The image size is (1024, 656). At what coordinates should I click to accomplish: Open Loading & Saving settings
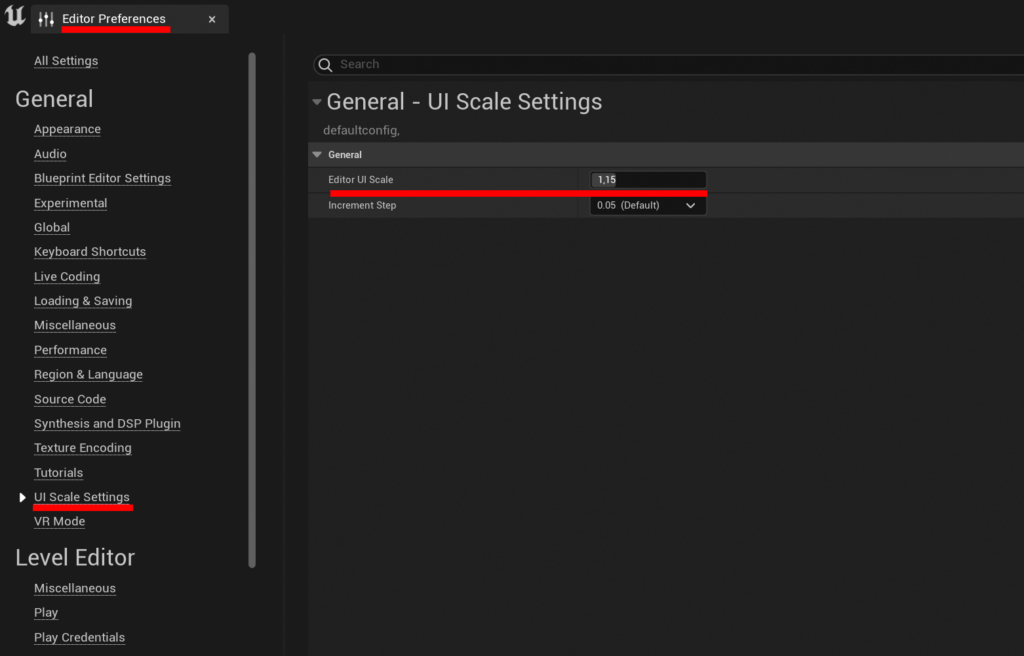click(x=83, y=301)
